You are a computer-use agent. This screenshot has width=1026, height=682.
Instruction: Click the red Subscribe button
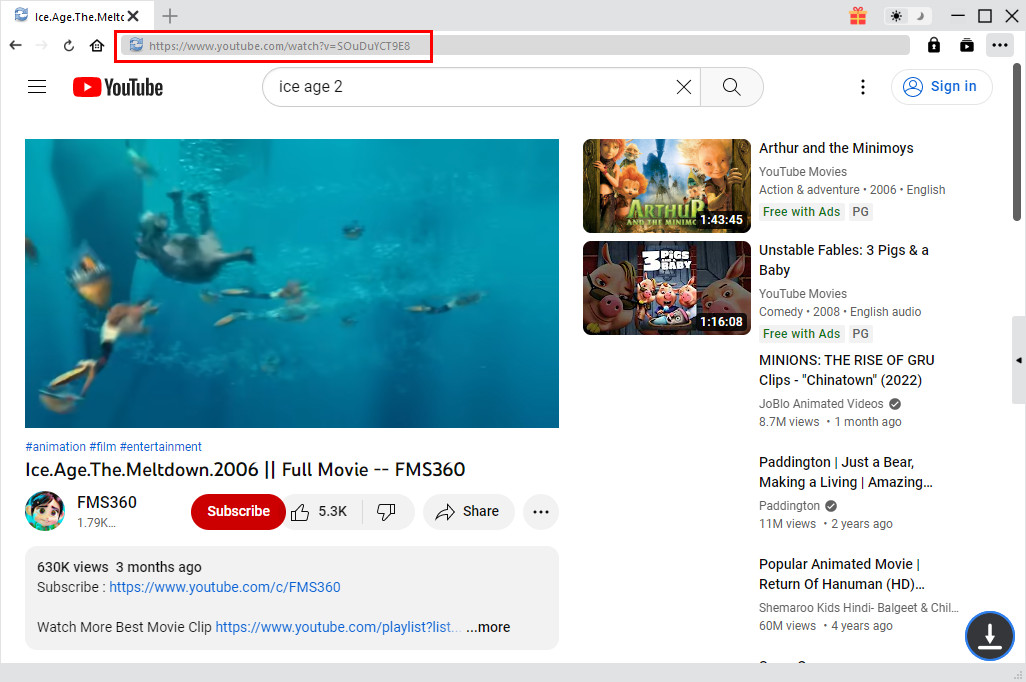[238, 511]
